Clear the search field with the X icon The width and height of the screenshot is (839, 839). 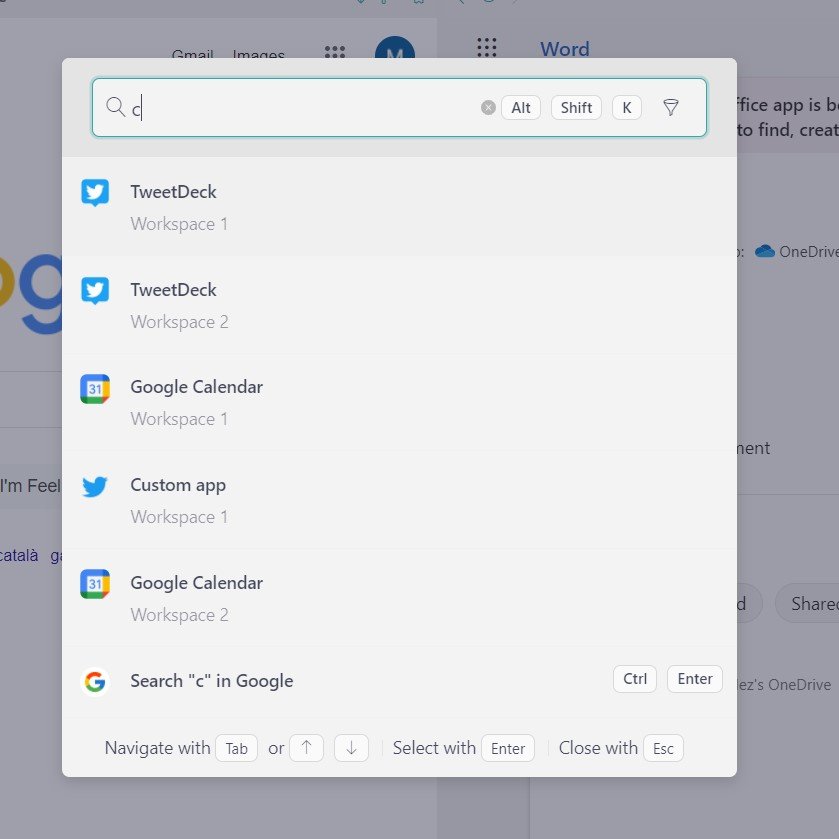coord(488,108)
